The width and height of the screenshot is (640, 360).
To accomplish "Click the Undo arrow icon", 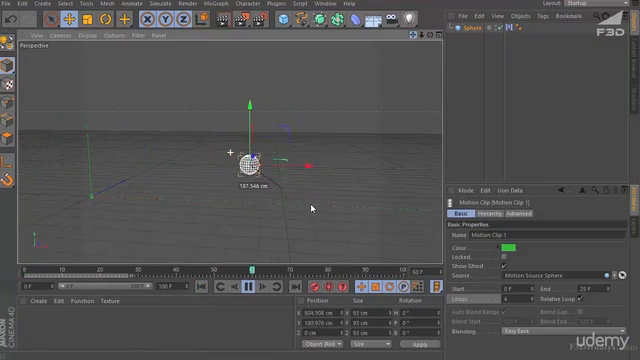I will [x=11, y=19].
